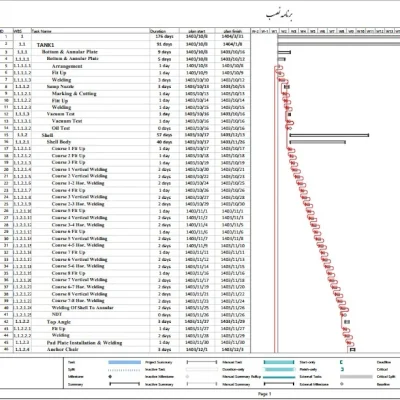This screenshot has width=400, height=400.
Task: Click the Shell Body gray Gantt bar
Action: [x=318, y=142]
